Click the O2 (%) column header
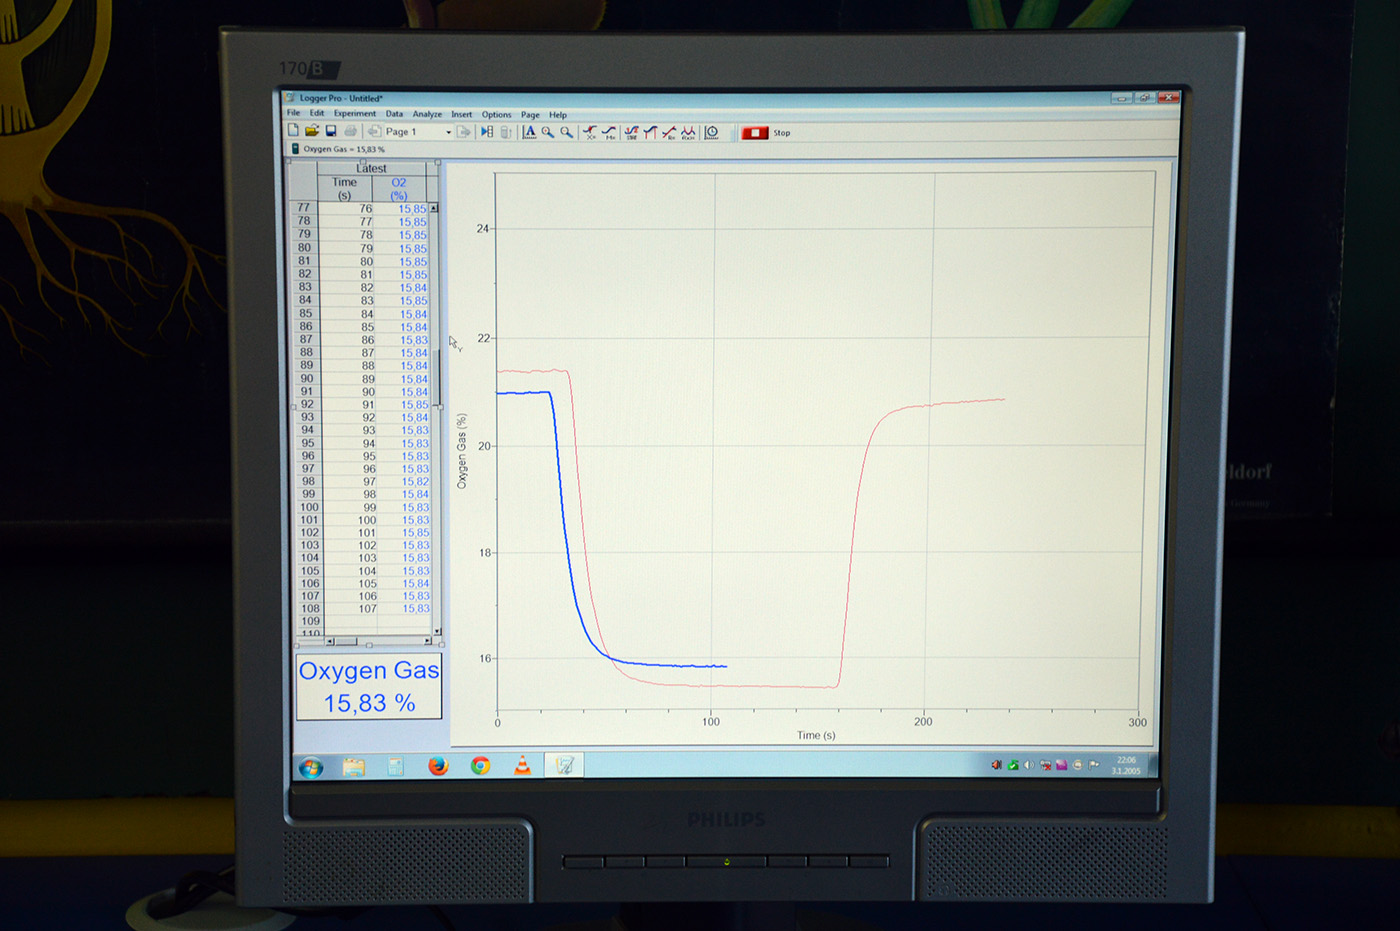 tap(399, 189)
